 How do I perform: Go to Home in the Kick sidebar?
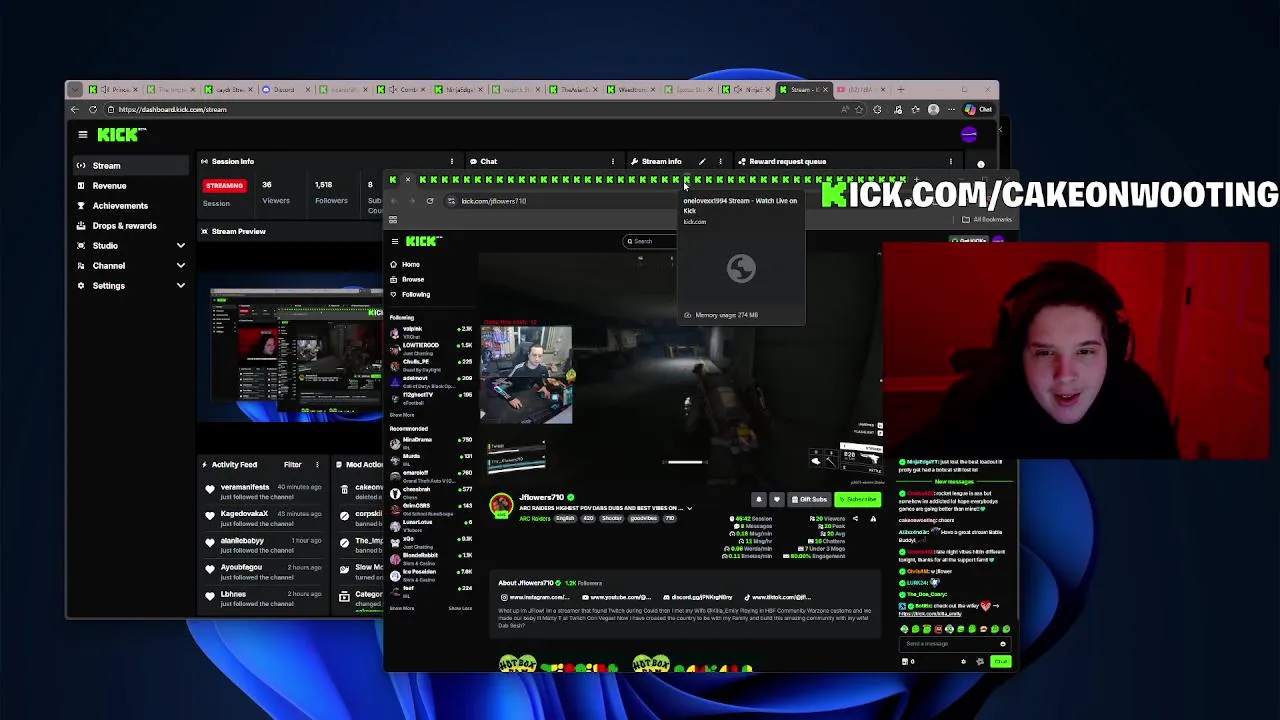pyautogui.click(x=405, y=264)
